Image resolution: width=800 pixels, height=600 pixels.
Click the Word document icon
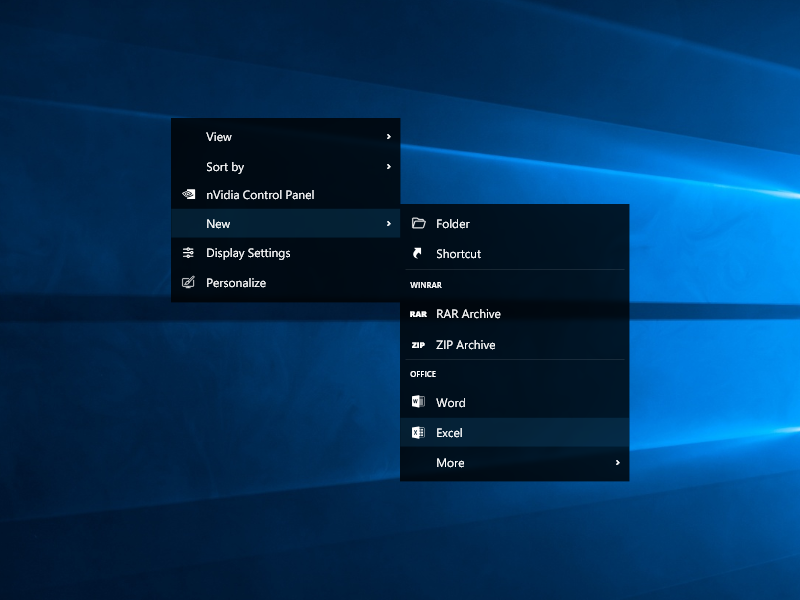click(x=418, y=402)
